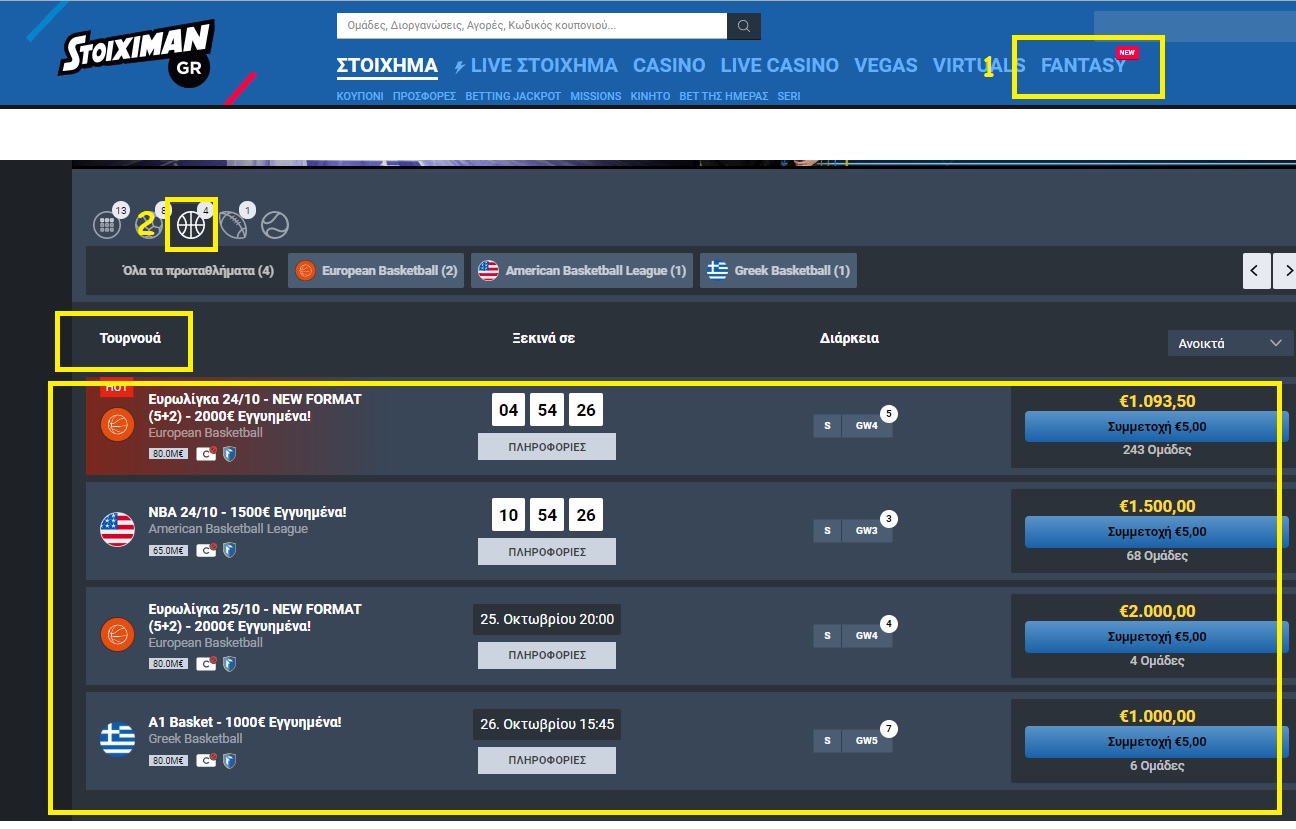Open the NBA 24/10 - 1500€ Εγγυημένα! title
The width and height of the screenshot is (1296, 829).
pyautogui.click(x=247, y=512)
